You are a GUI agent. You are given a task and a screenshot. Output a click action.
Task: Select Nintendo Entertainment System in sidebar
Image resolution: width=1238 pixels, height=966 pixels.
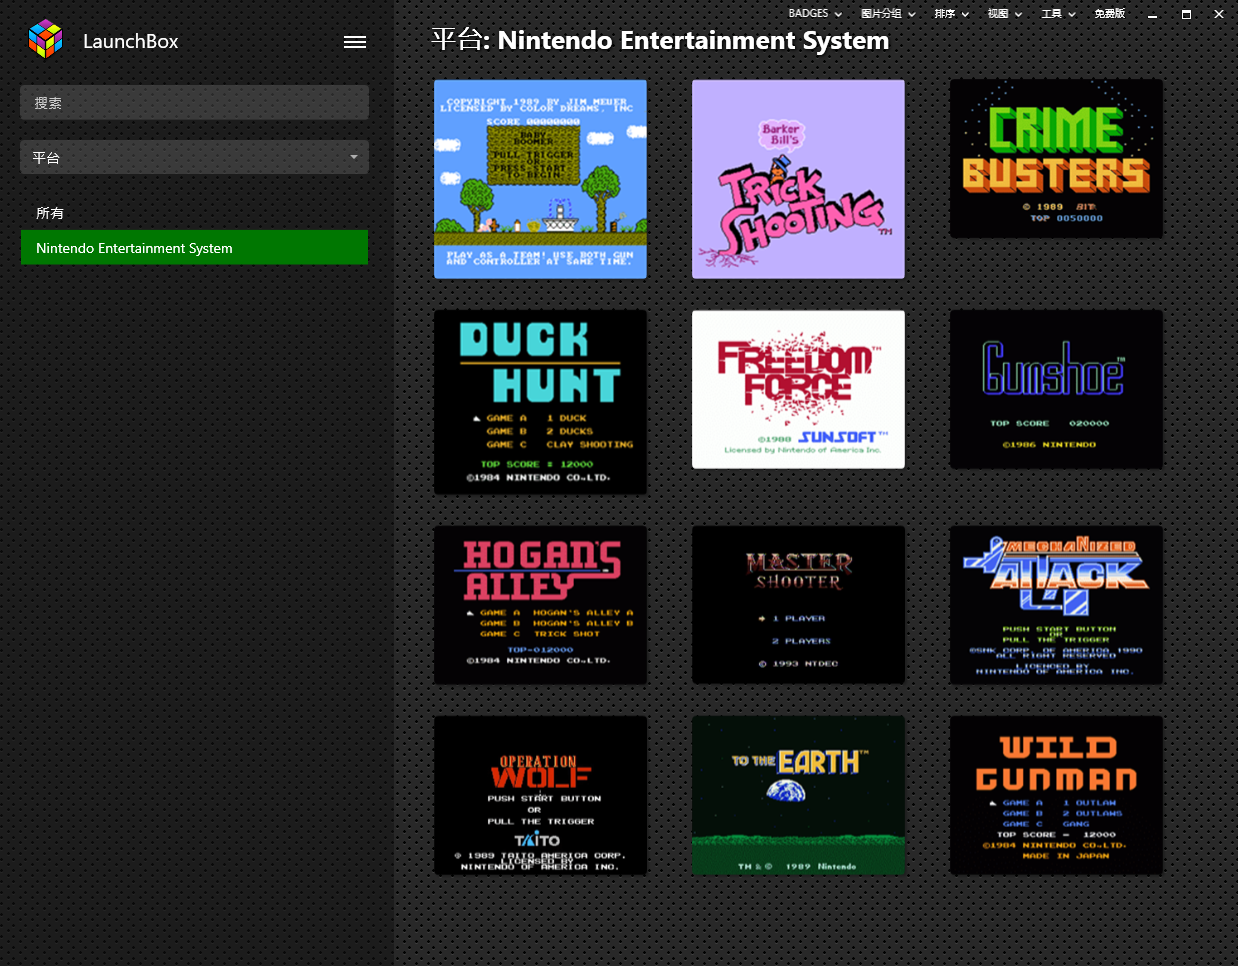(194, 248)
